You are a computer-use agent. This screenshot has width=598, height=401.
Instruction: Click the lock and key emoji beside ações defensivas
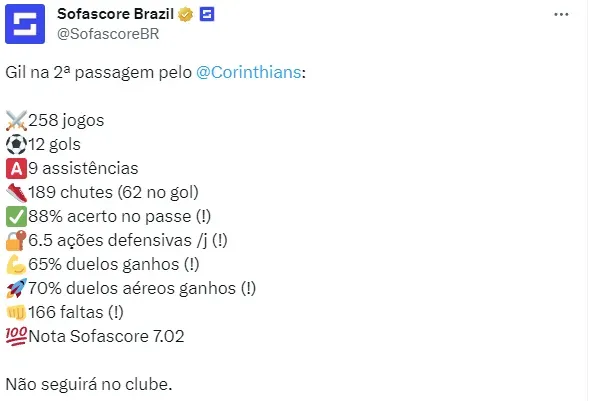[x=16, y=241]
